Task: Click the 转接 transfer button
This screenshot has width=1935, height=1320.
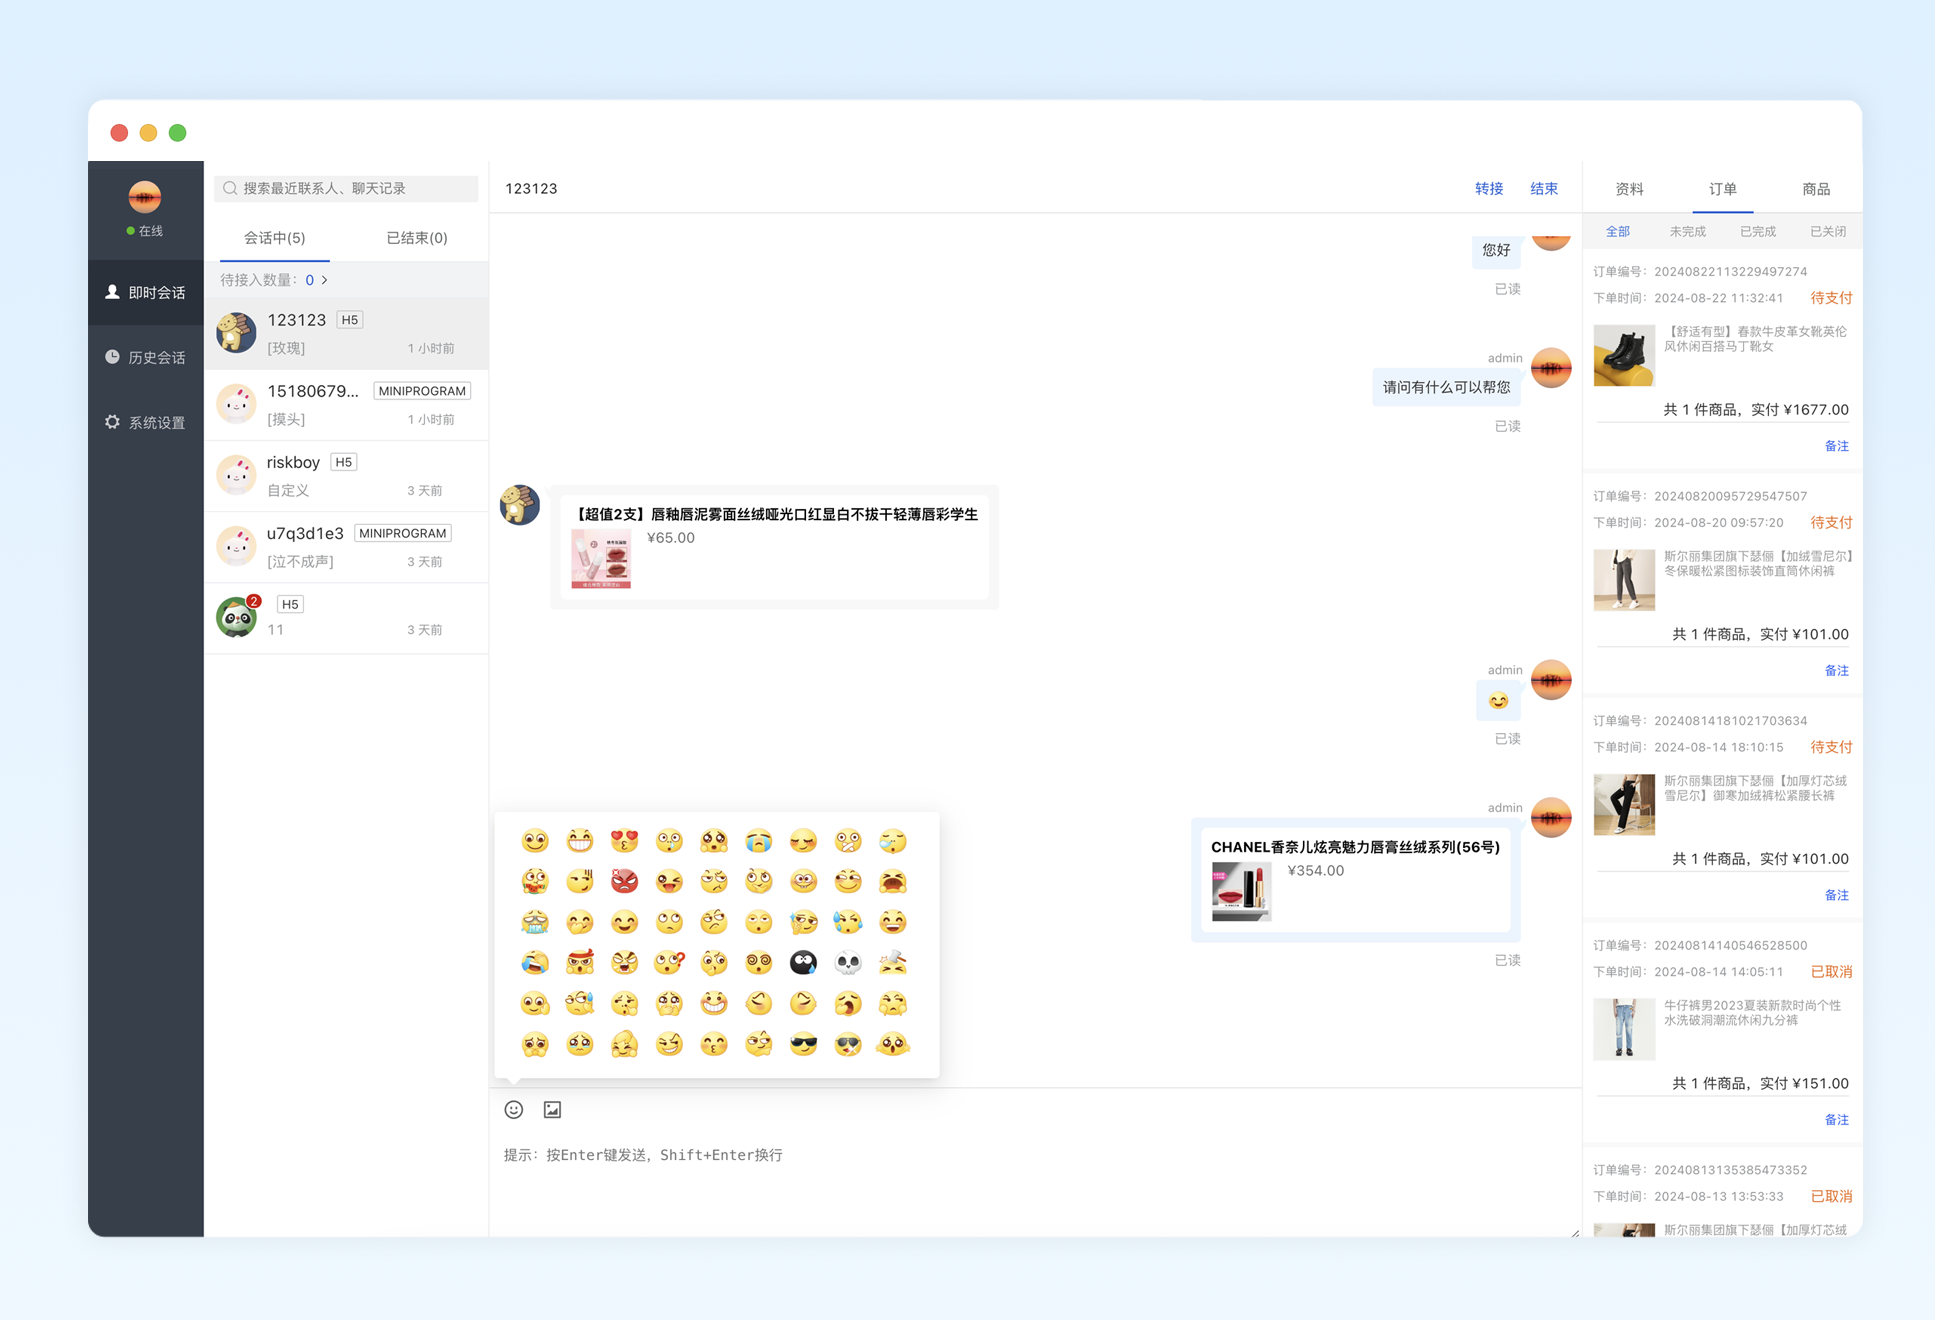Action: [x=1488, y=188]
